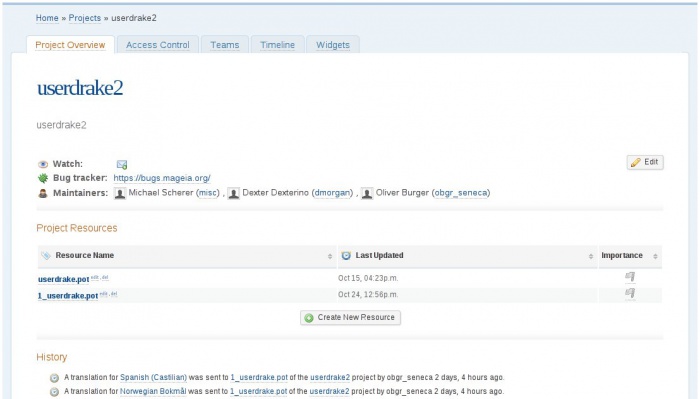The image size is (700, 399).
Task: Open https://bugs.mageia.org/ link
Action: 162,178
